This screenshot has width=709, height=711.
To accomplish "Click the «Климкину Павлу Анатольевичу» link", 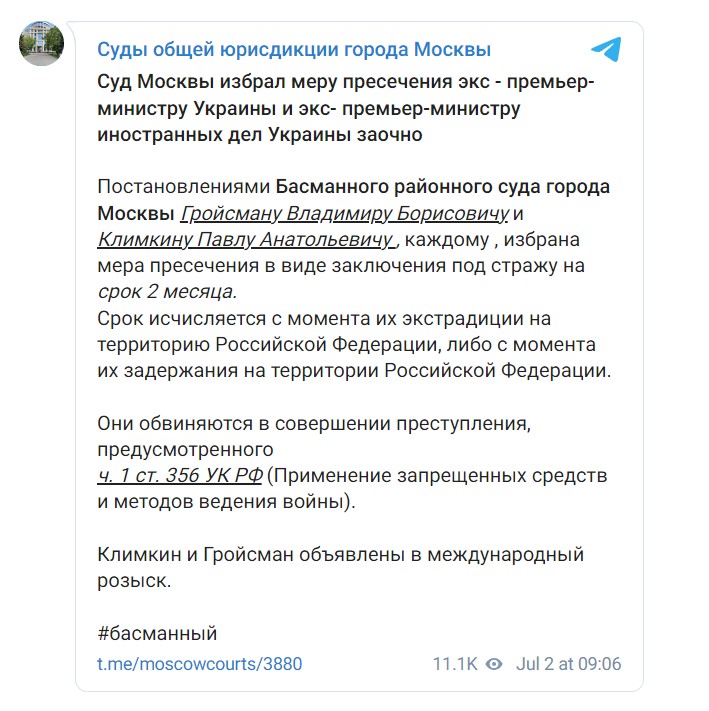I will pos(247,240).
